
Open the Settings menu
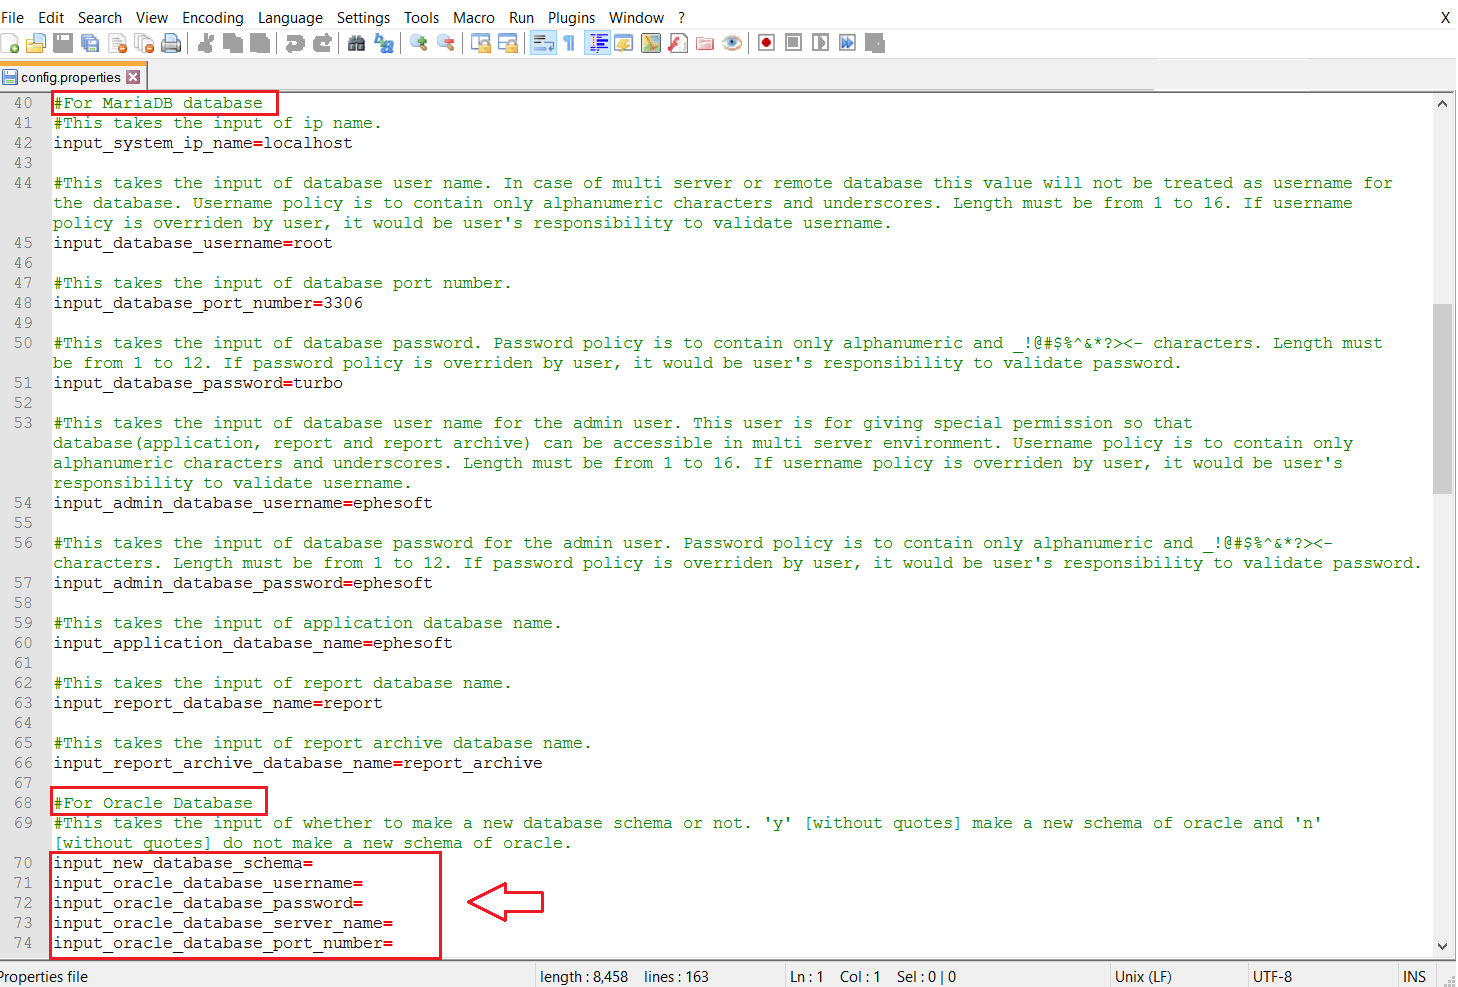(x=363, y=18)
